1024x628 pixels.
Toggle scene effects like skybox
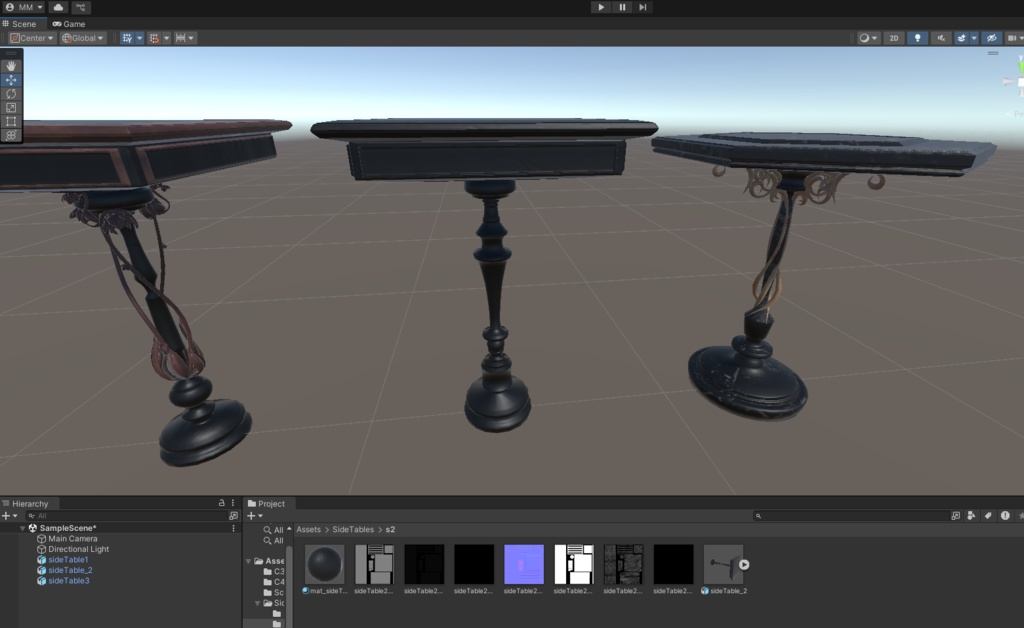[x=961, y=38]
